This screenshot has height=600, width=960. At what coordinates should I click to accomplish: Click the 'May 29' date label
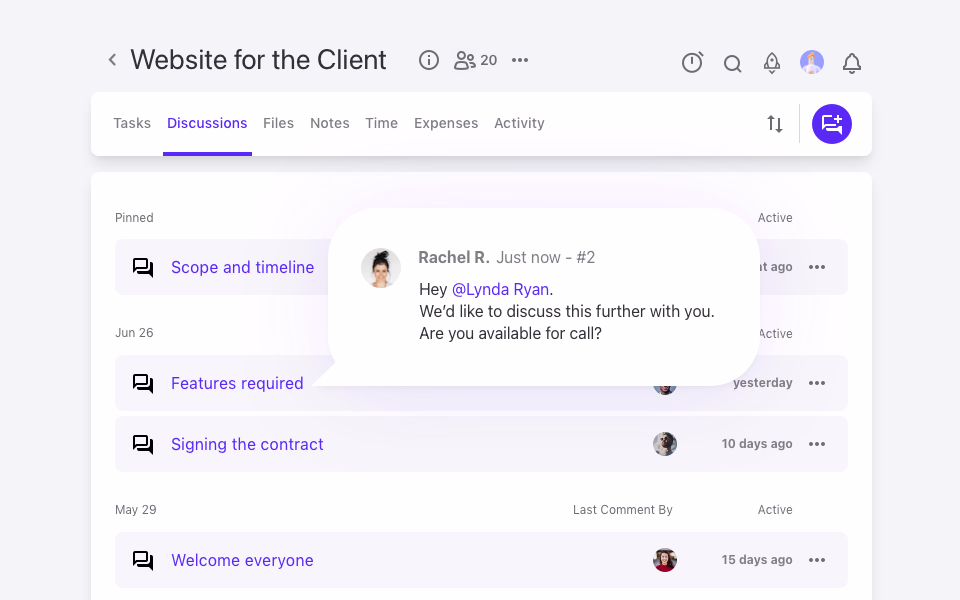pyautogui.click(x=136, y=509)
